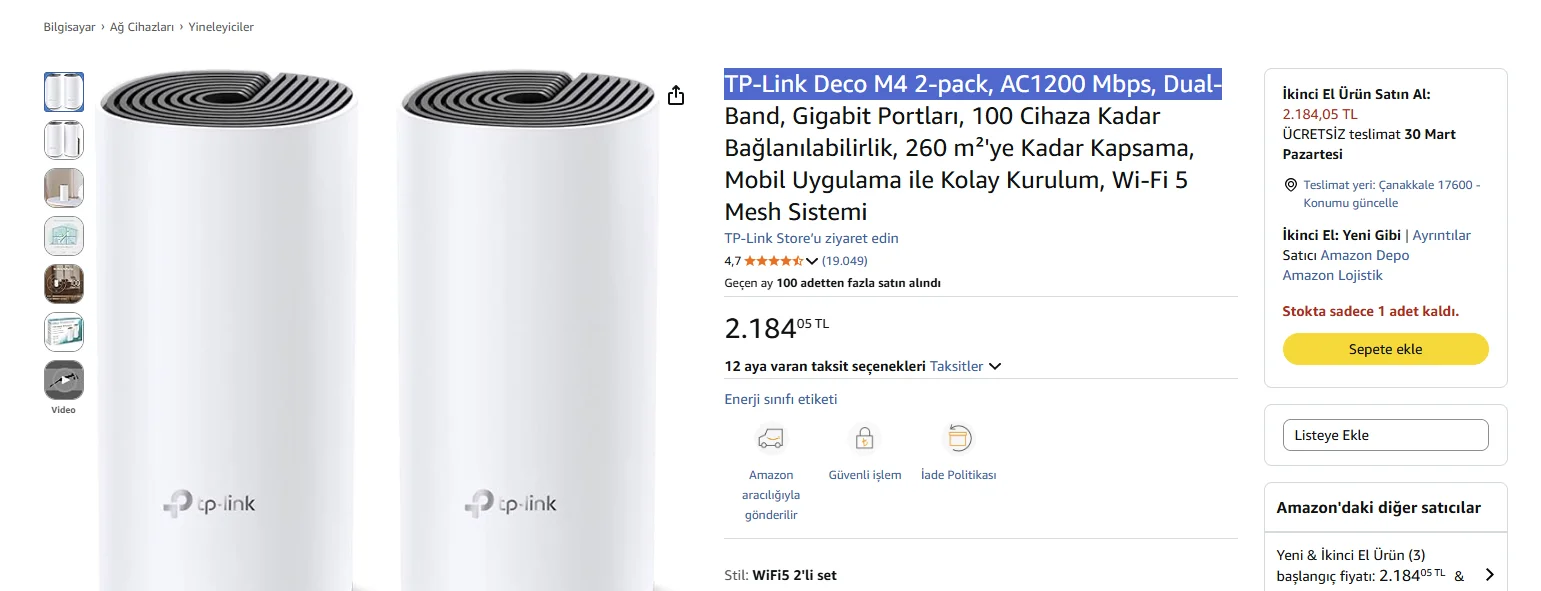This screenshot has width=1541, height=591.
Task: Click the star rating icons
Action: point(773,261)
